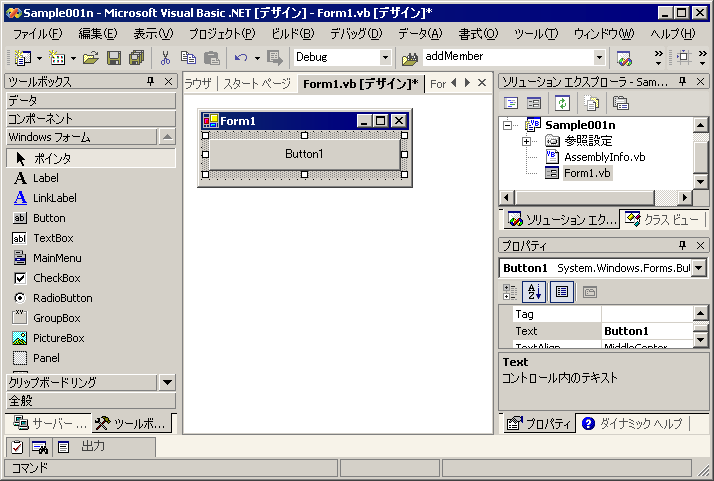Select AssemblyInfo.vb in Solution Explorer
The height and width of the screenshot is (481, 714).
click(605, 157)
